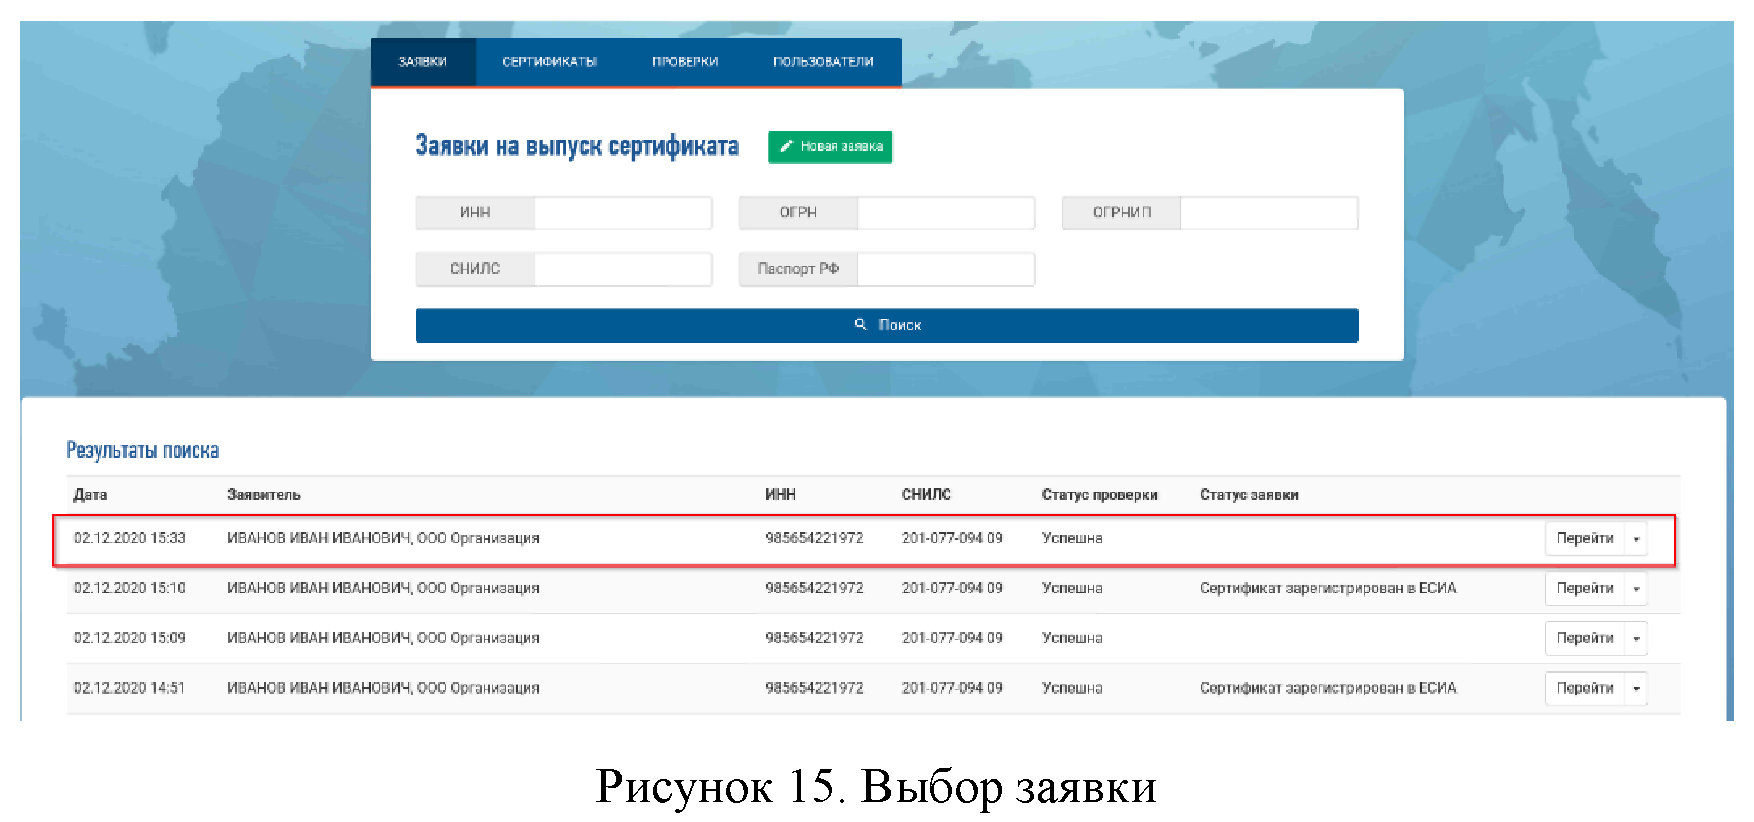Screen dimensions: 1754x822
Task: Click into the ИНН input field
Action: click(622, 213)
